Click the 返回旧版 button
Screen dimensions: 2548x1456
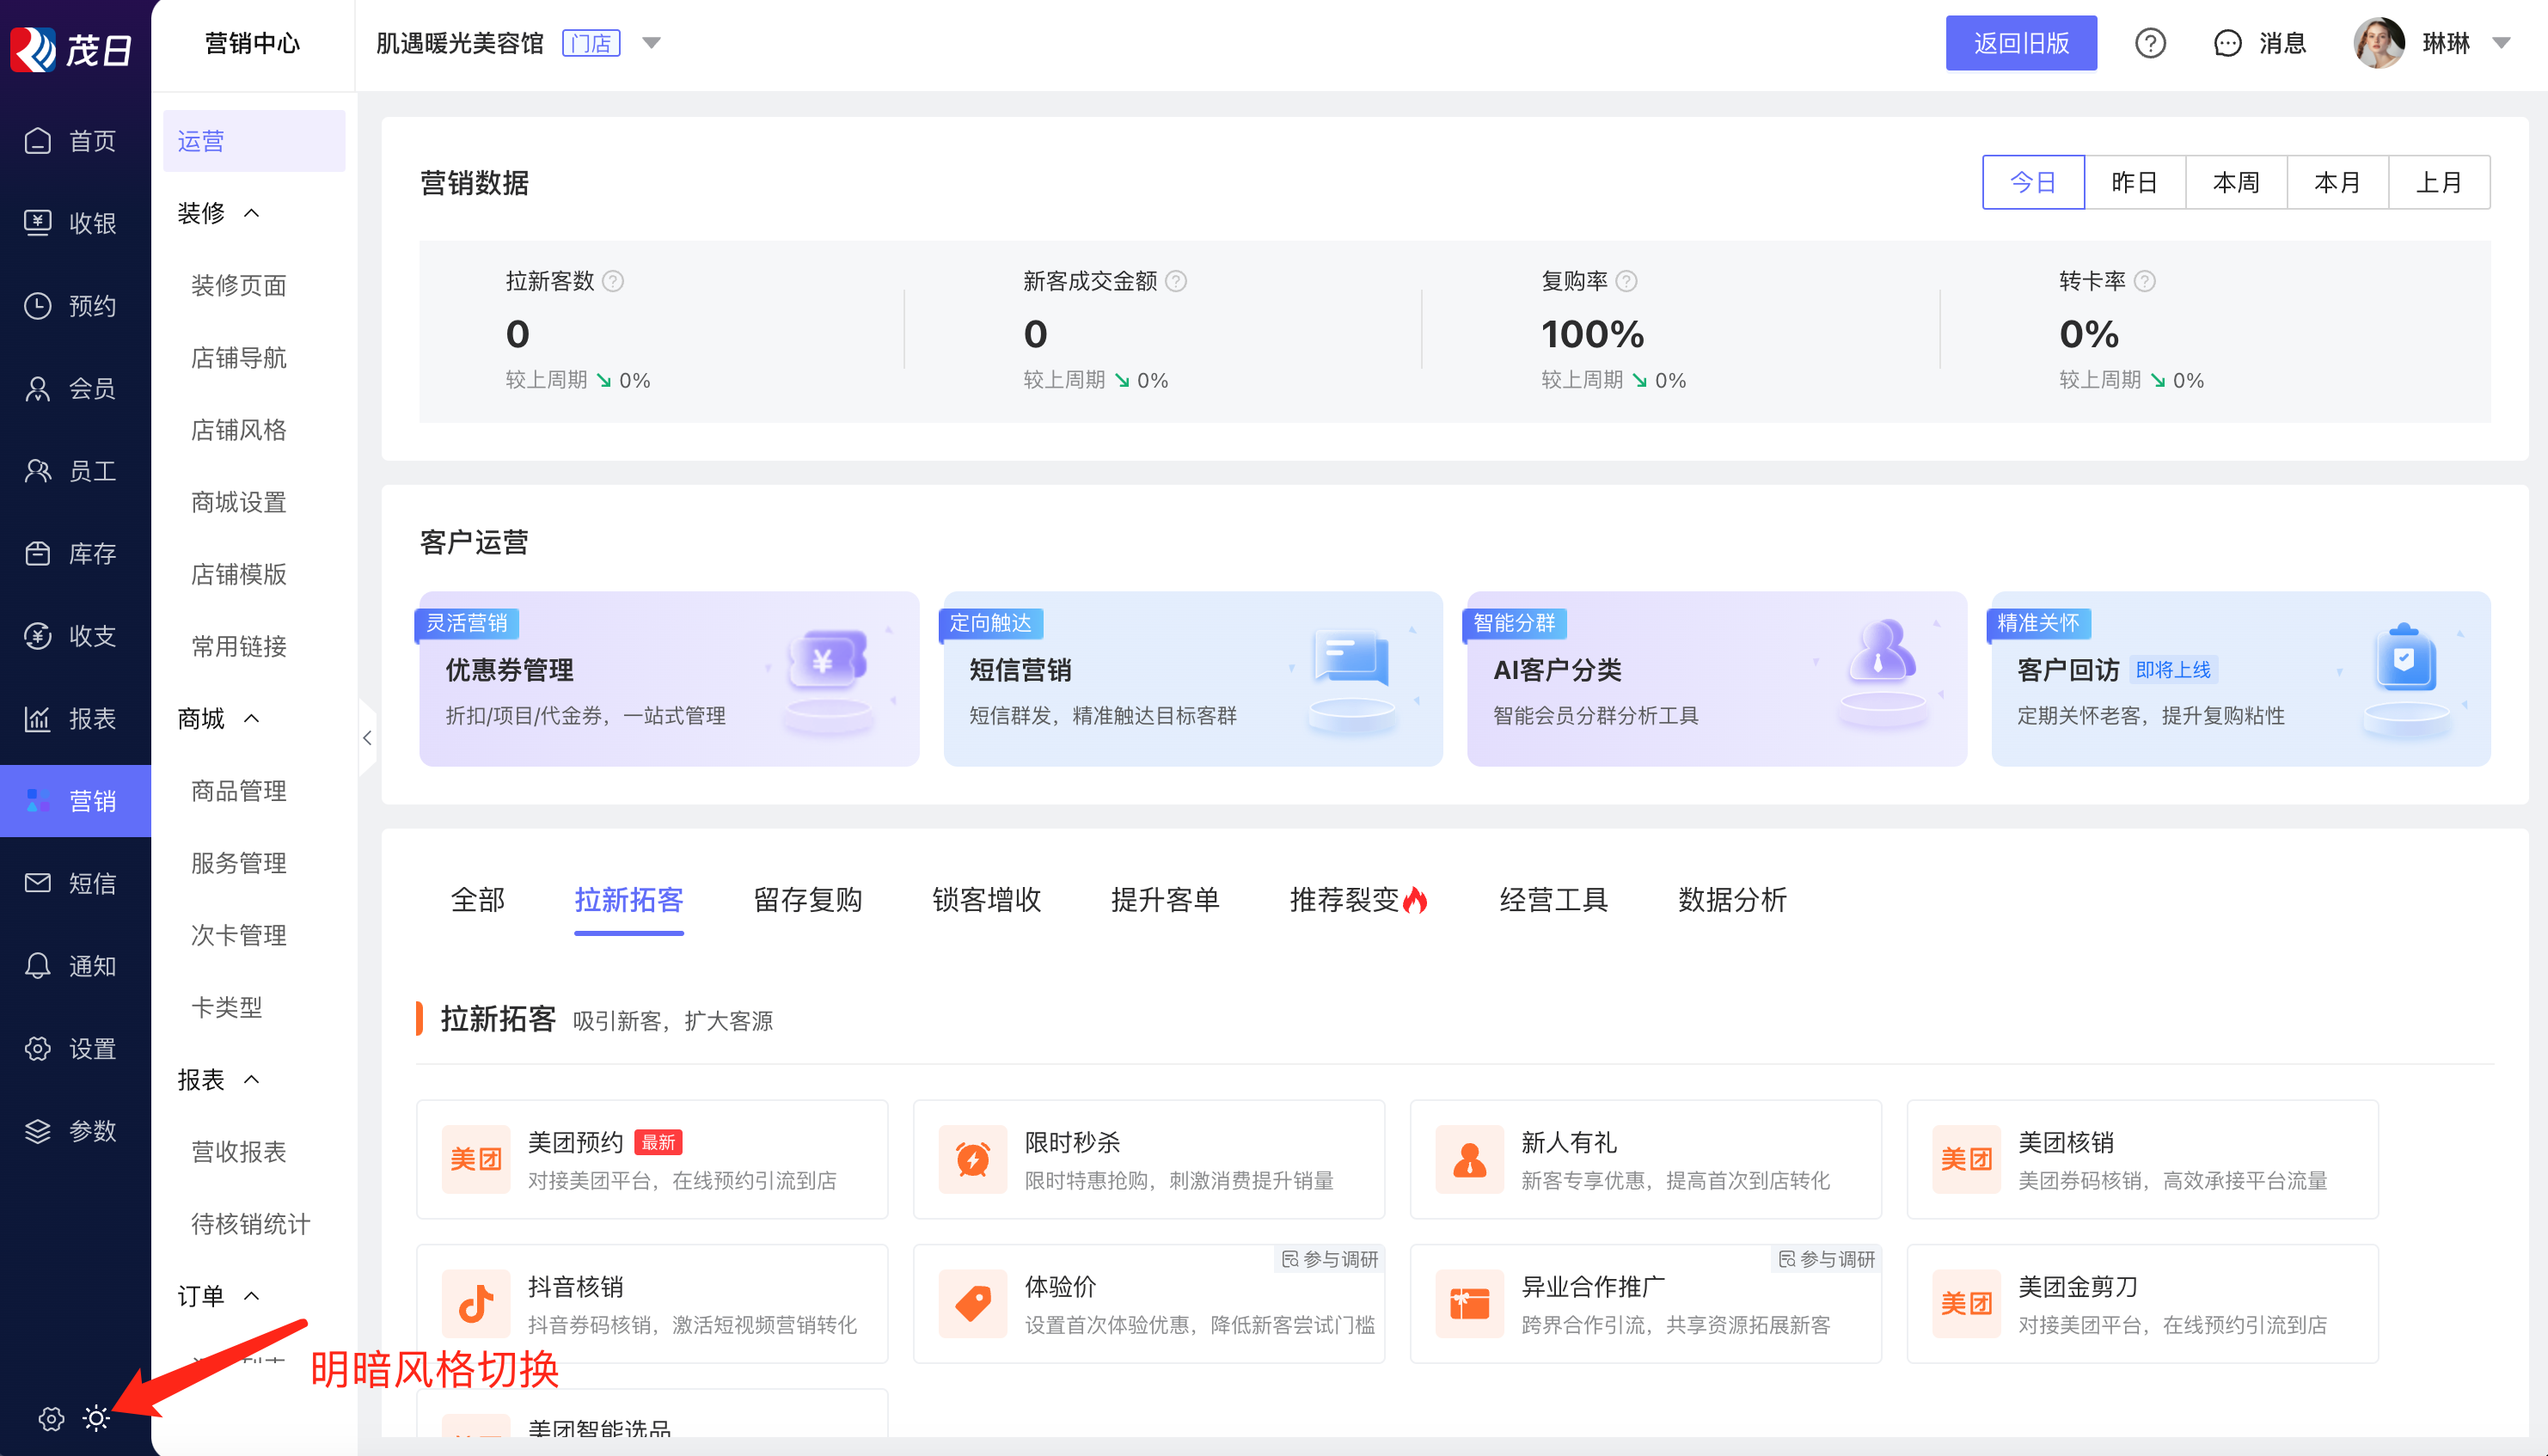[x=2020, y=43]
